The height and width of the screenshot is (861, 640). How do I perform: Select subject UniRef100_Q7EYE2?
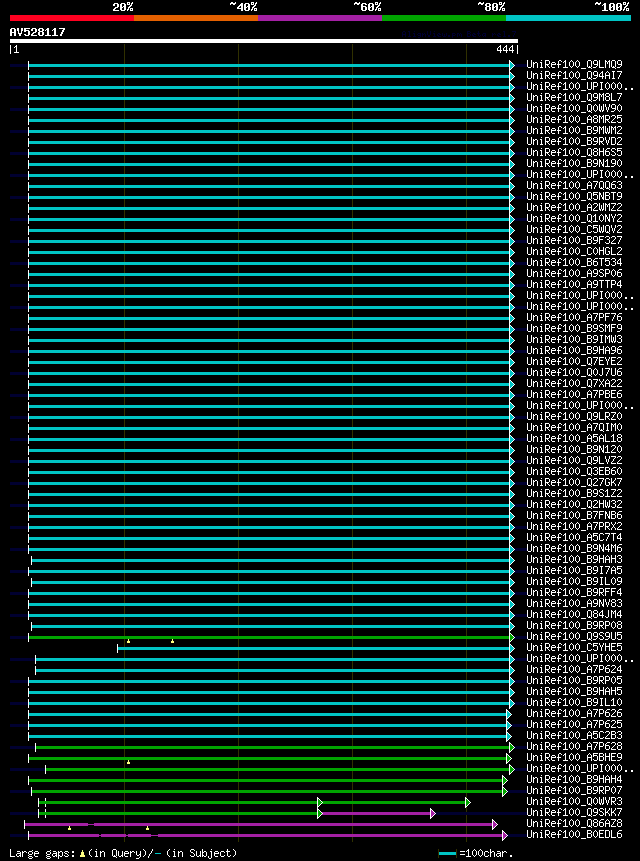click(574, 361)
